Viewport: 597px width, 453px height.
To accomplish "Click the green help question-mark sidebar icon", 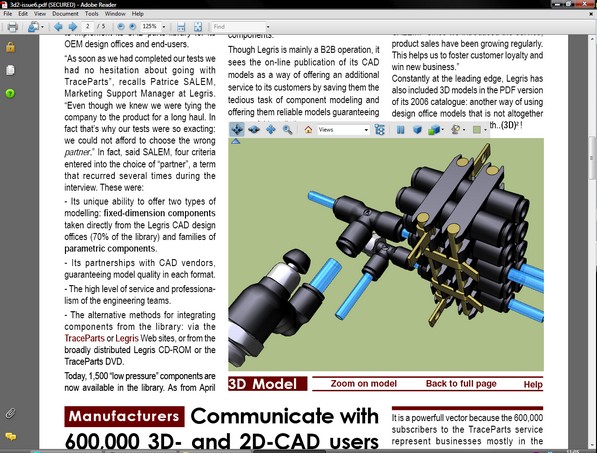I will click(x=10, y=93).
